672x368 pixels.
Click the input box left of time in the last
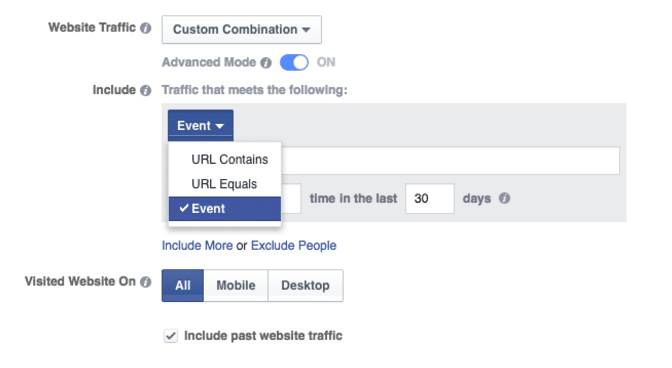click(x=291, y=198)
